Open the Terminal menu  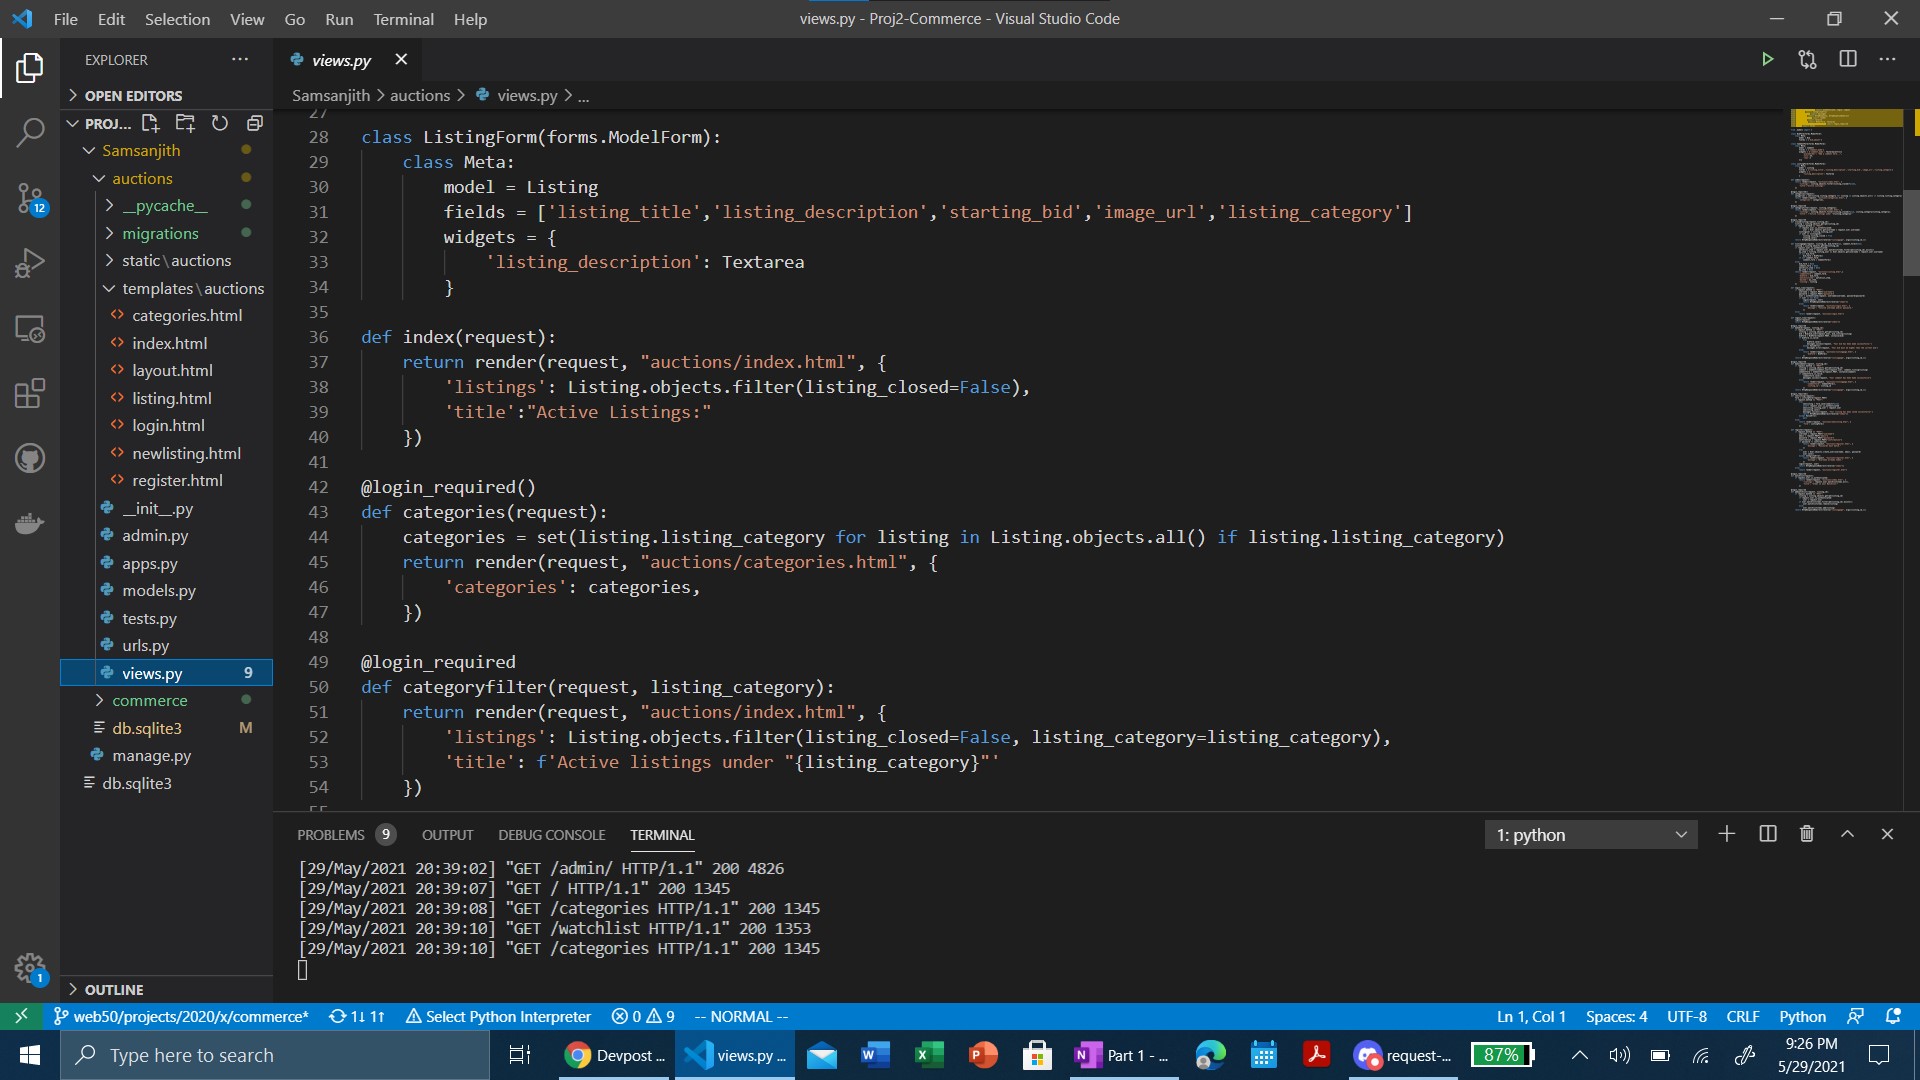pyautogui.click(x=403, y=19)
